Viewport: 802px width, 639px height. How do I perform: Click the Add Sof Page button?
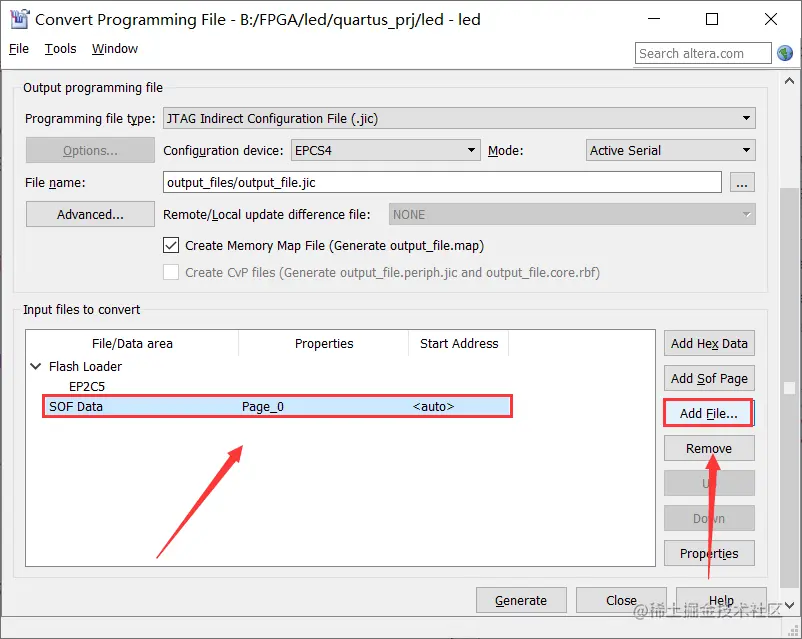[709, 379]
